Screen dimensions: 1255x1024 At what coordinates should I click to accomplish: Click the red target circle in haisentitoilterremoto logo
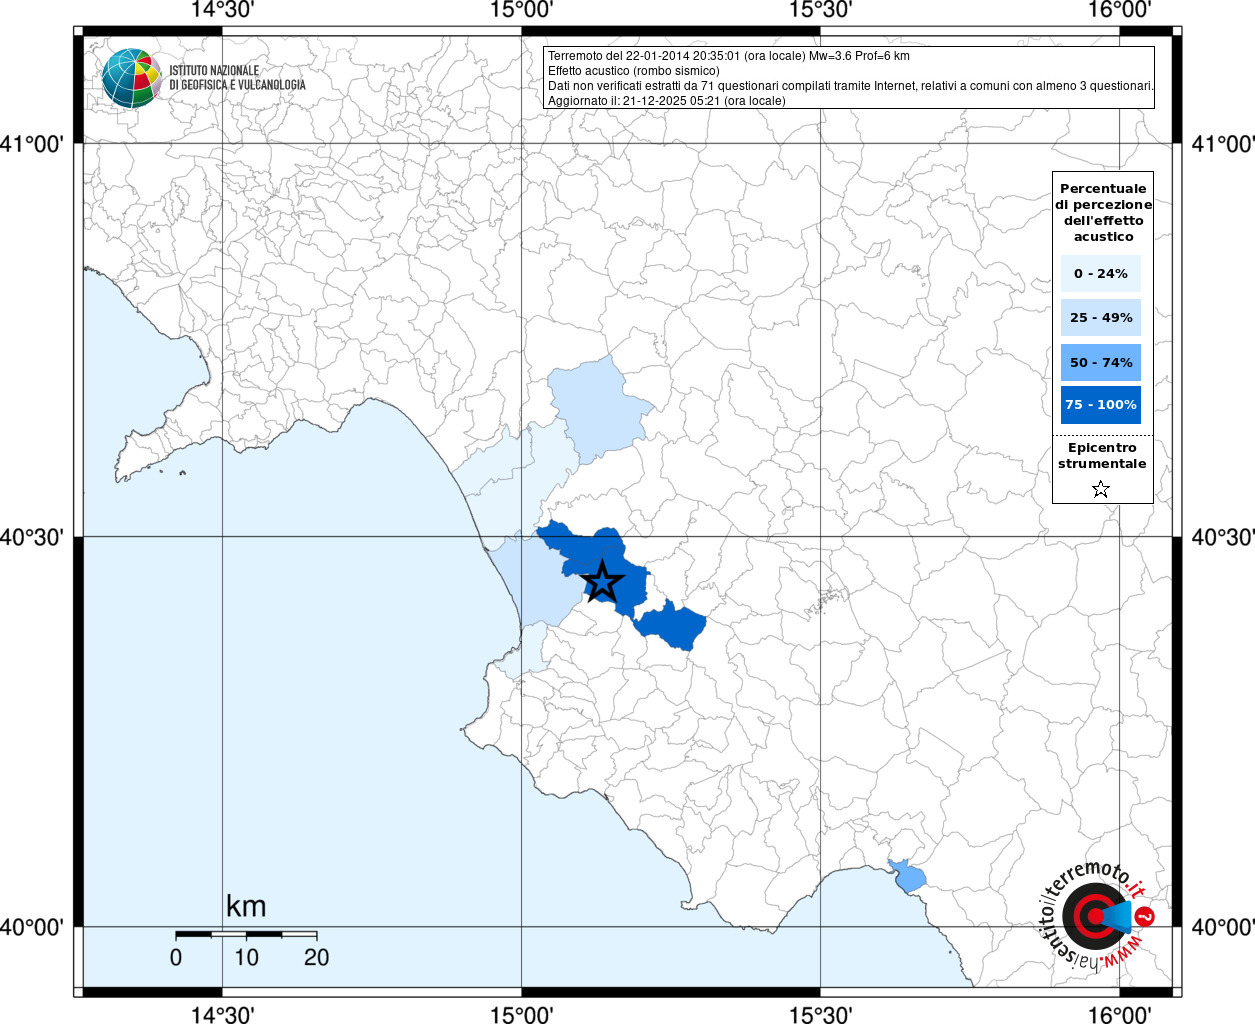click(x=1091, y=916)
